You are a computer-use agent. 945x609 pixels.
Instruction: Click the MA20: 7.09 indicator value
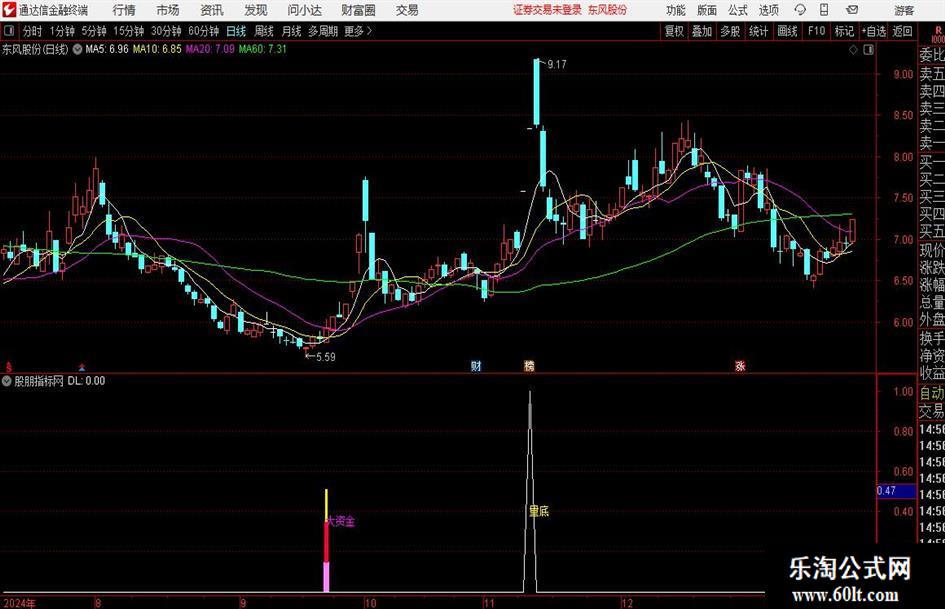210,49
